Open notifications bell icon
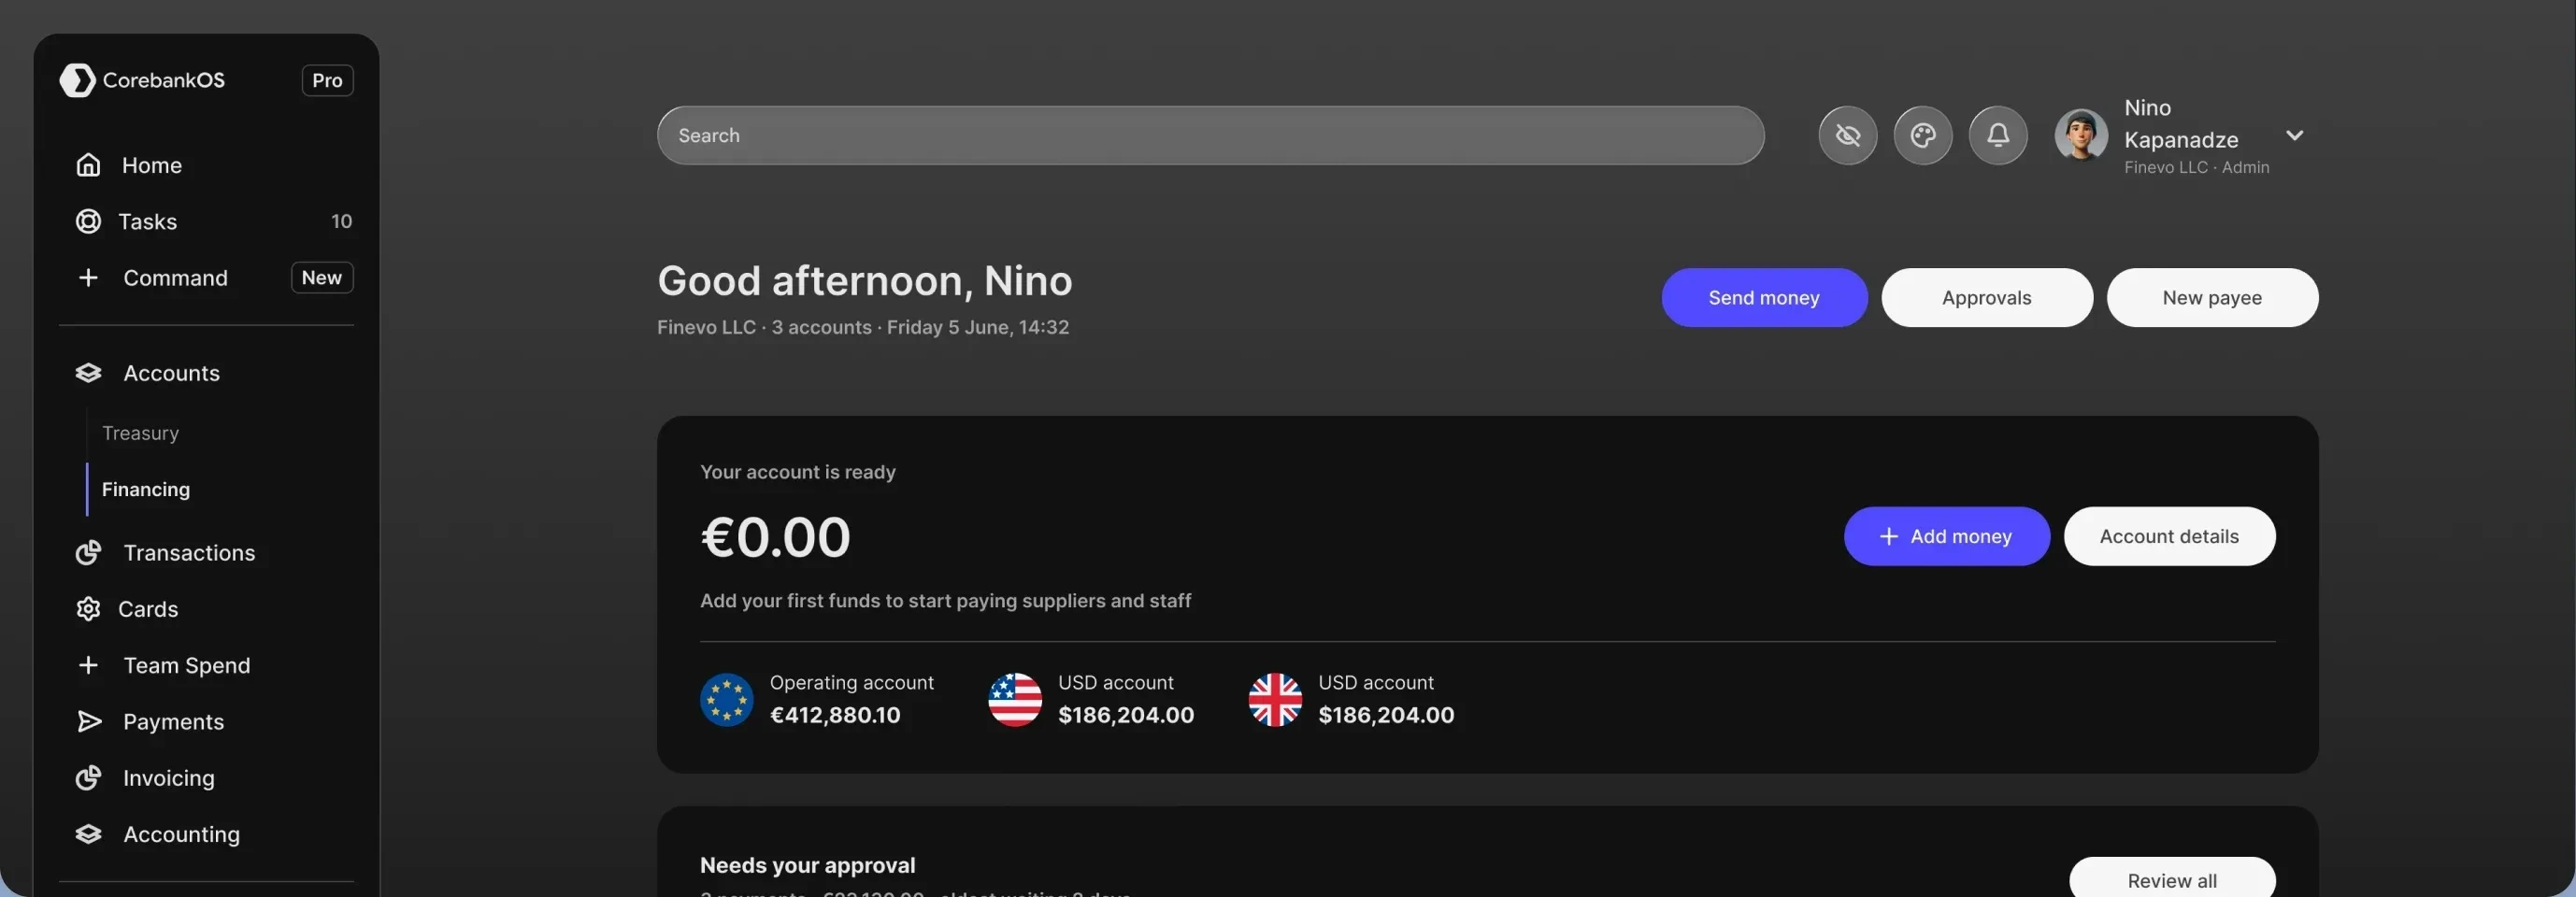The width and height of the screenshot is (2576, 897). [1997, 135]
